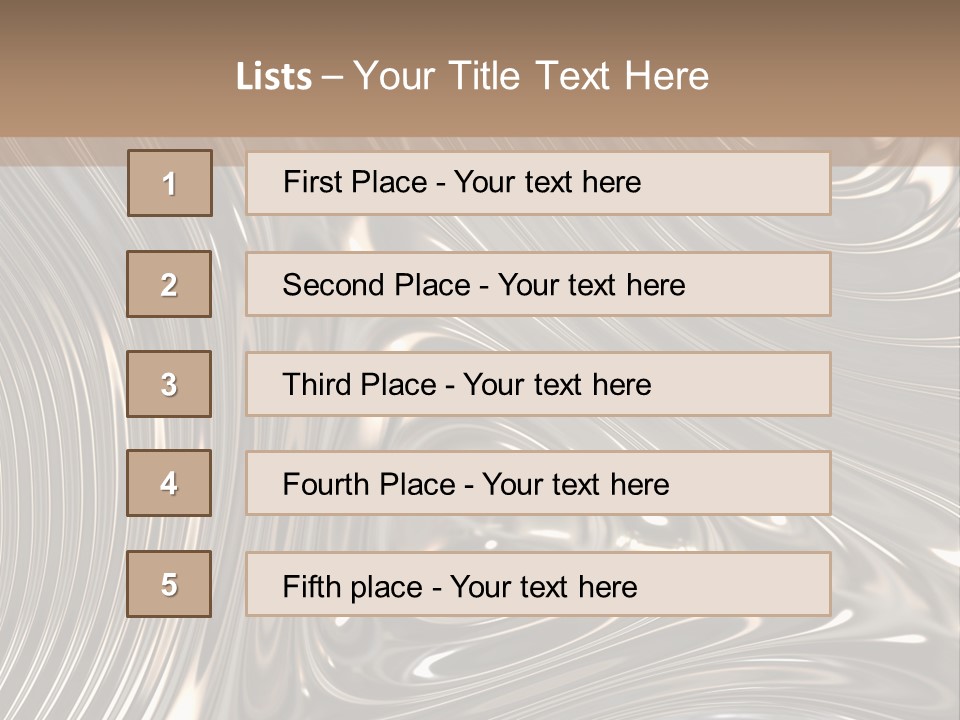Click swirl background below number 5 box
This screenshot has width=960, height=720.
point(169,665)
